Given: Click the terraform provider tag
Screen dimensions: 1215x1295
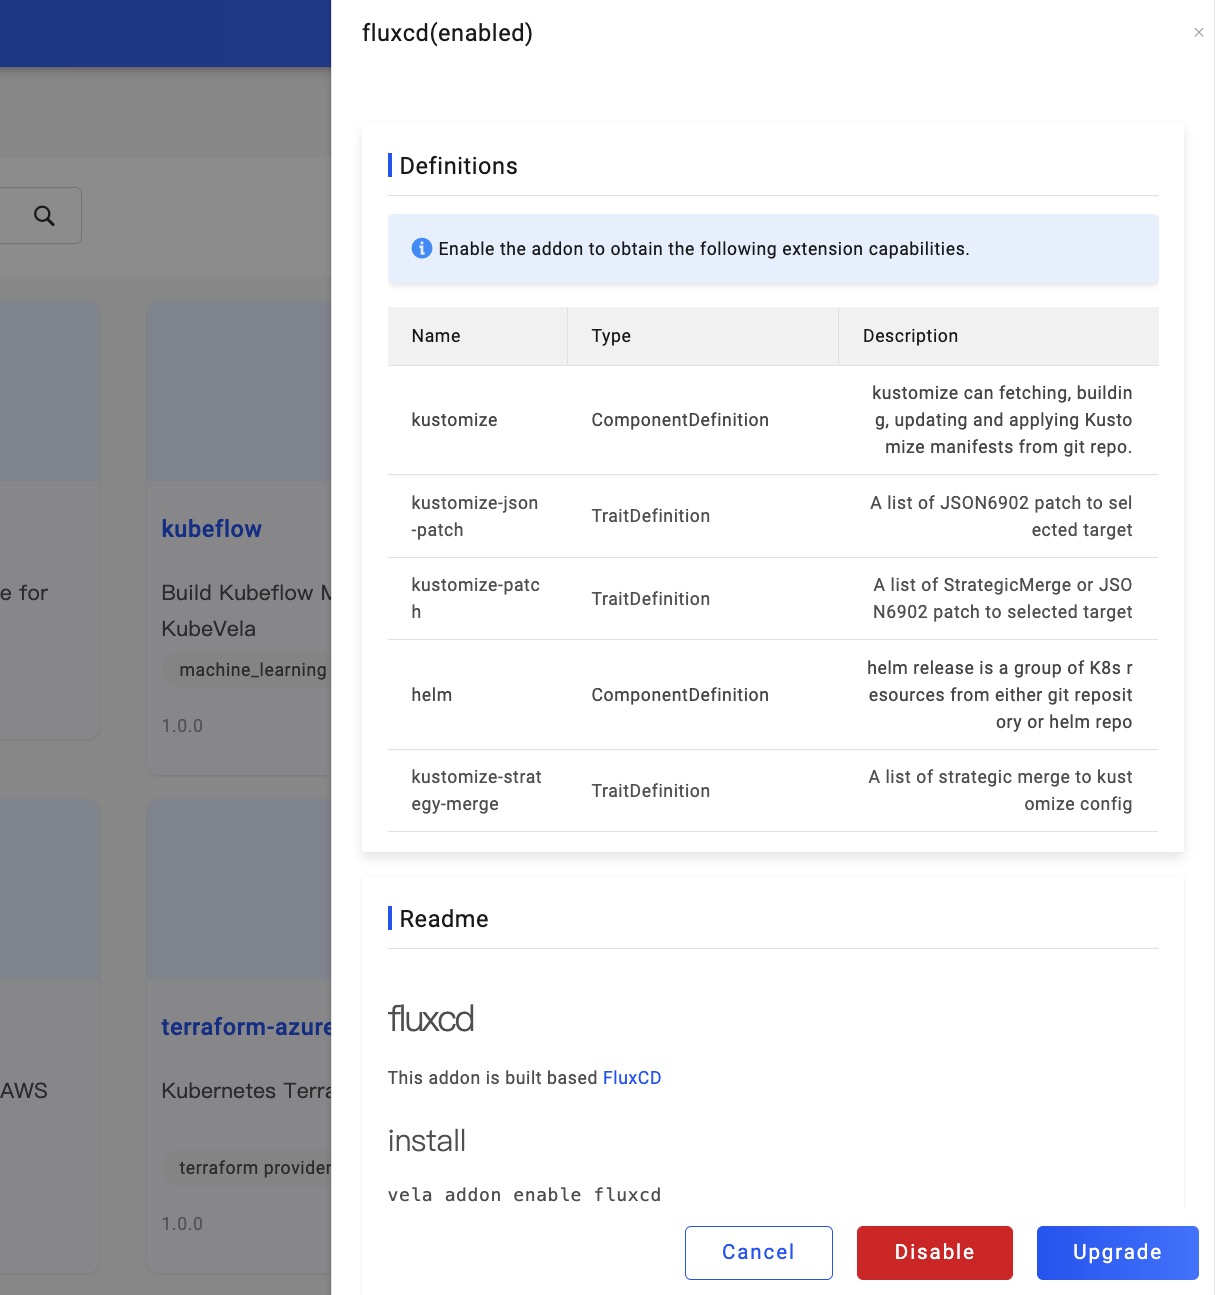Looking at the screenshot, I should click(254, 1168).
